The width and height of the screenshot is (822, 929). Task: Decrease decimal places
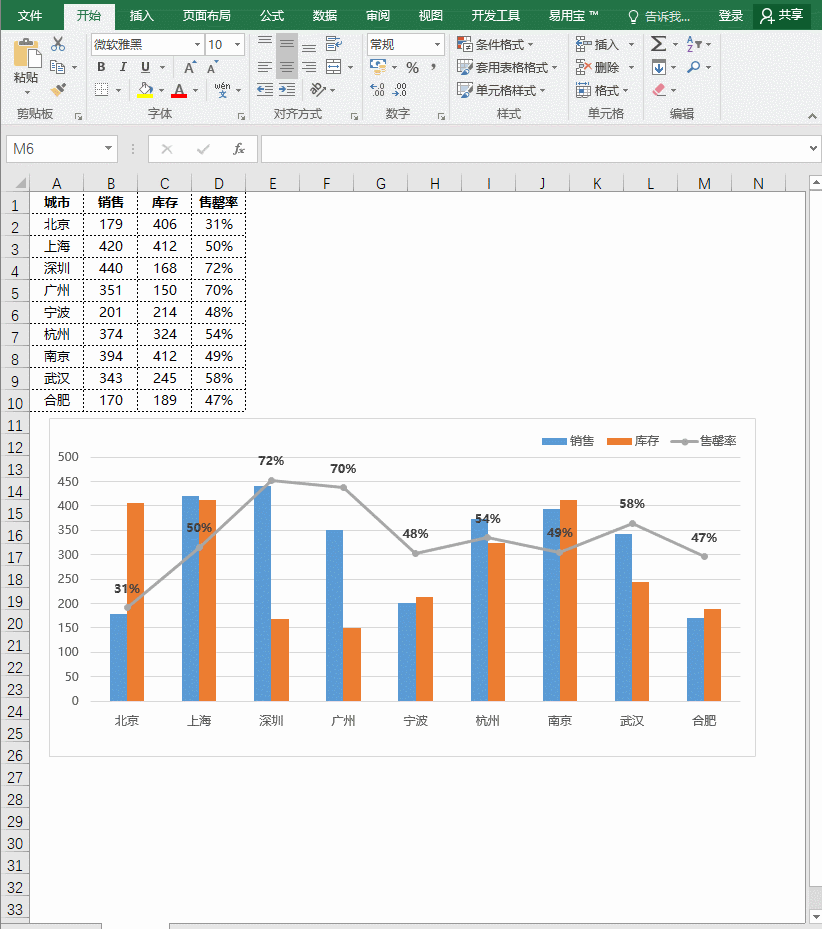point(400,89)
